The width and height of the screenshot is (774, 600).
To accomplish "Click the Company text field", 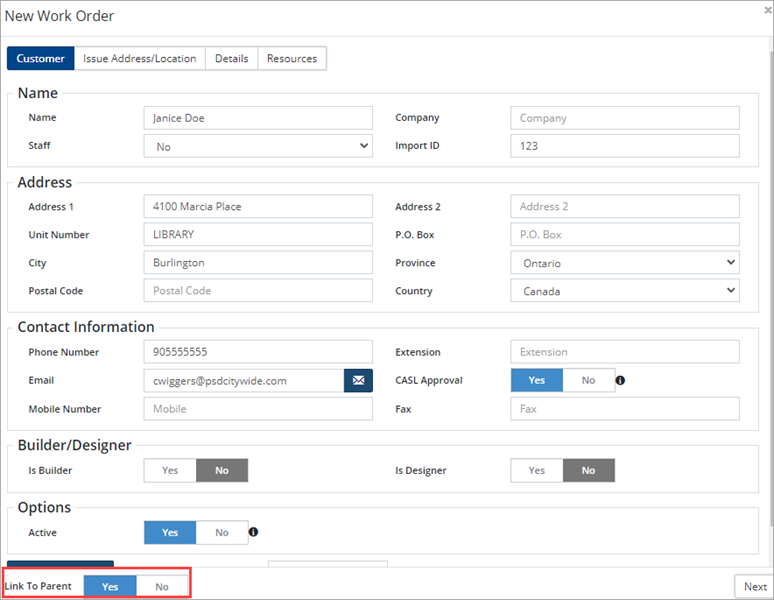I will click(x=625, y=118).
